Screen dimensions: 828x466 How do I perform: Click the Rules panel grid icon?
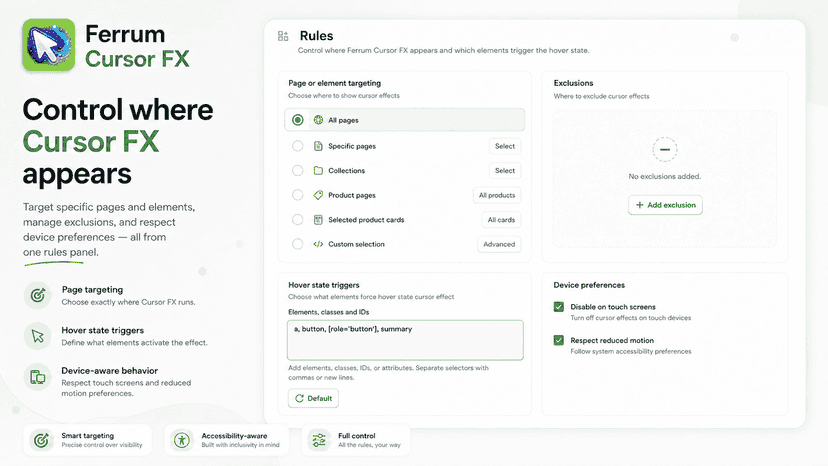[x=283, y=36]
